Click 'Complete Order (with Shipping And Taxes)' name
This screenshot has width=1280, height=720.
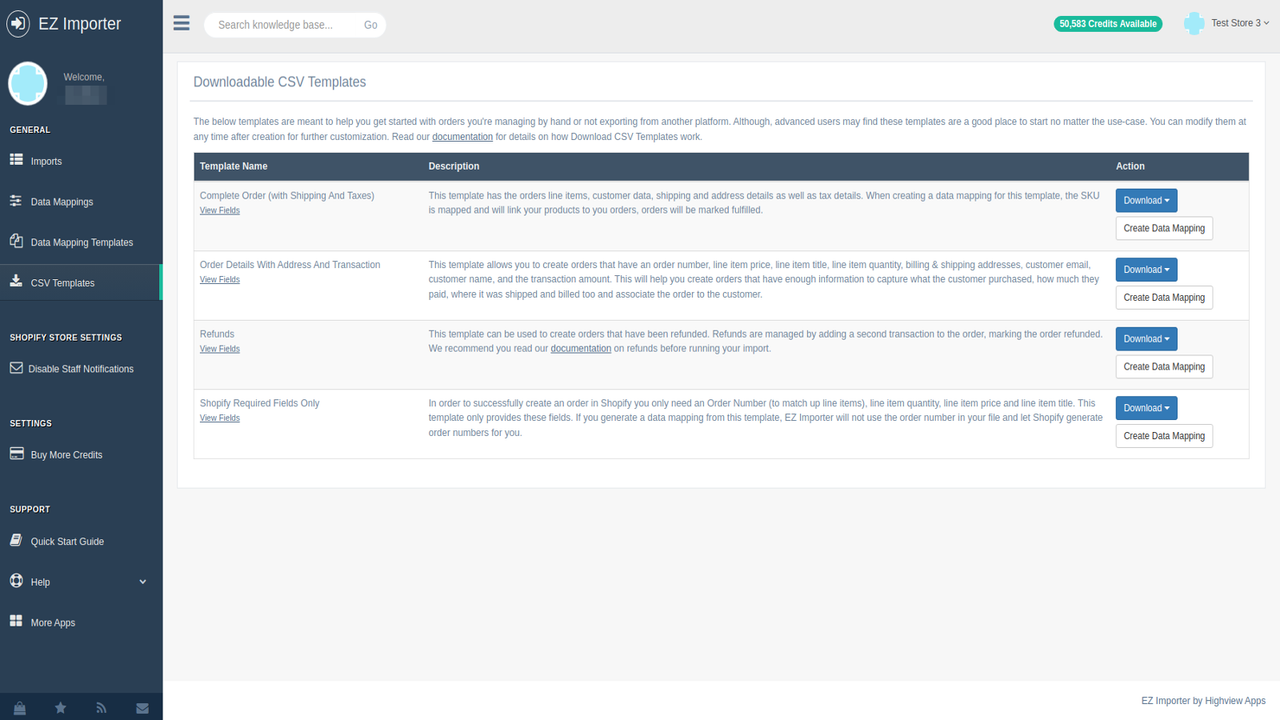pyautogui.click(x=287, y=196)
